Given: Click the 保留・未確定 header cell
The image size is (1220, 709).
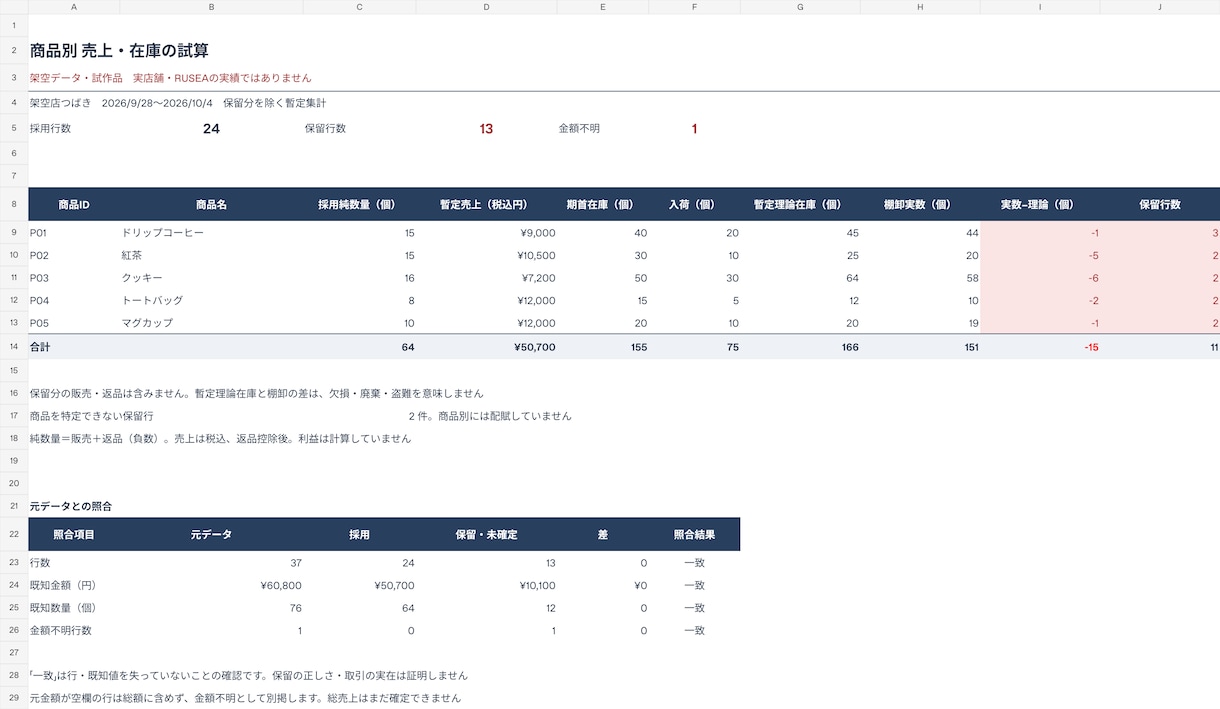Looking at the screenshot, I should click(487, 534).
